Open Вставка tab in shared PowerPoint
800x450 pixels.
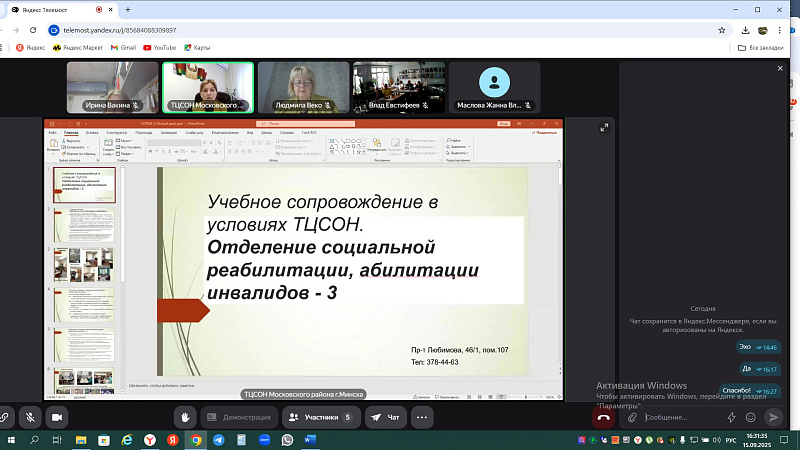coord(92,133)
